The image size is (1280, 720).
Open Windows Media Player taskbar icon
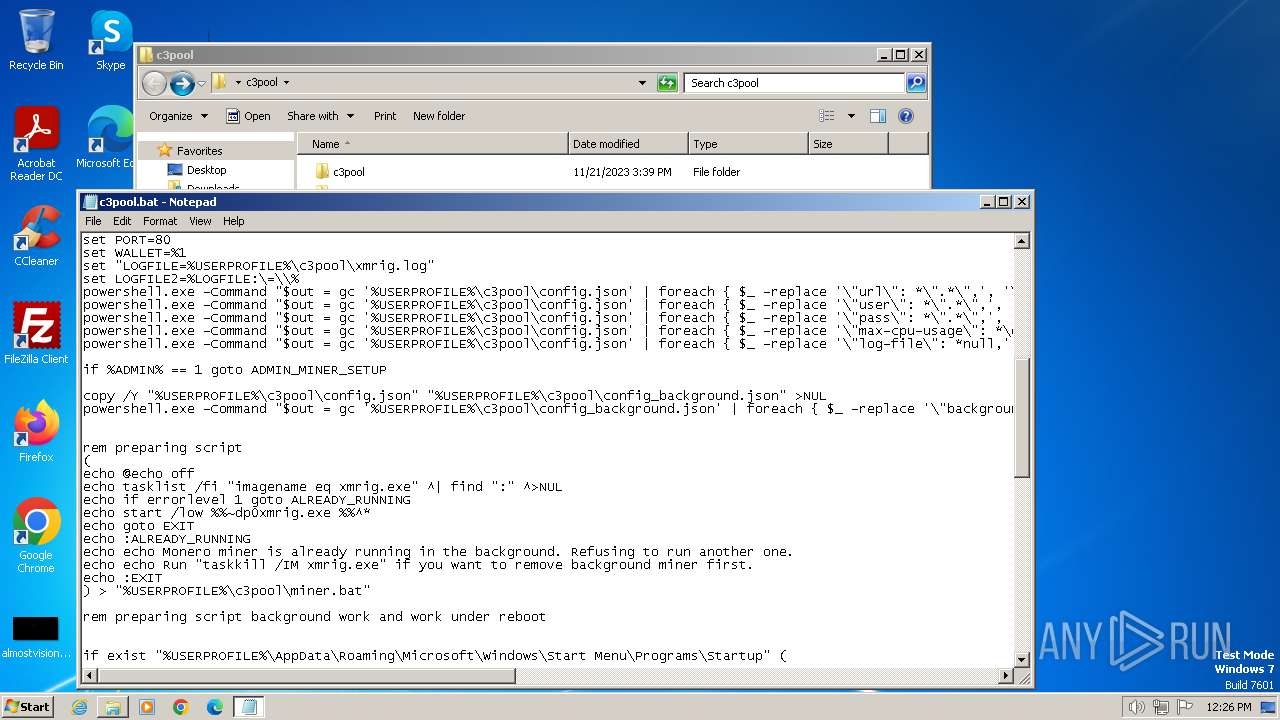147,707
